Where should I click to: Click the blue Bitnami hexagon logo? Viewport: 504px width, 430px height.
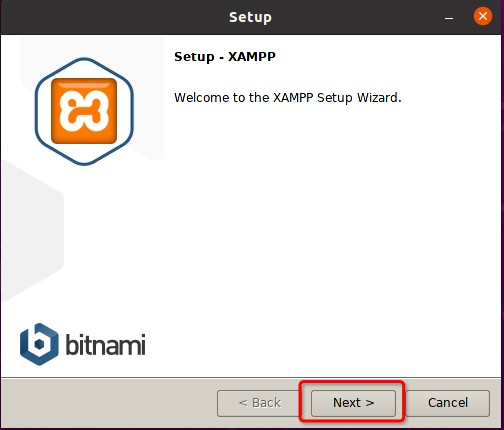click(x=39, y=344)
